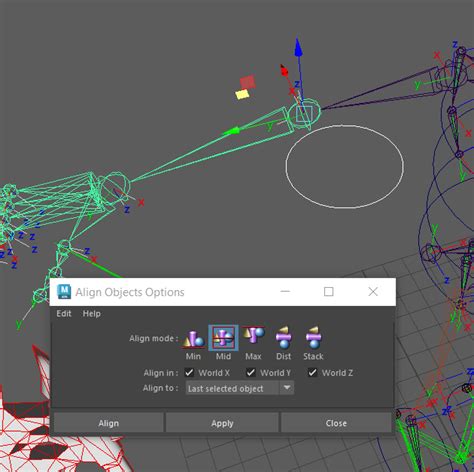Select the Stack align mode icon
The width and height of the screenshot is (474, 472).
313,337
